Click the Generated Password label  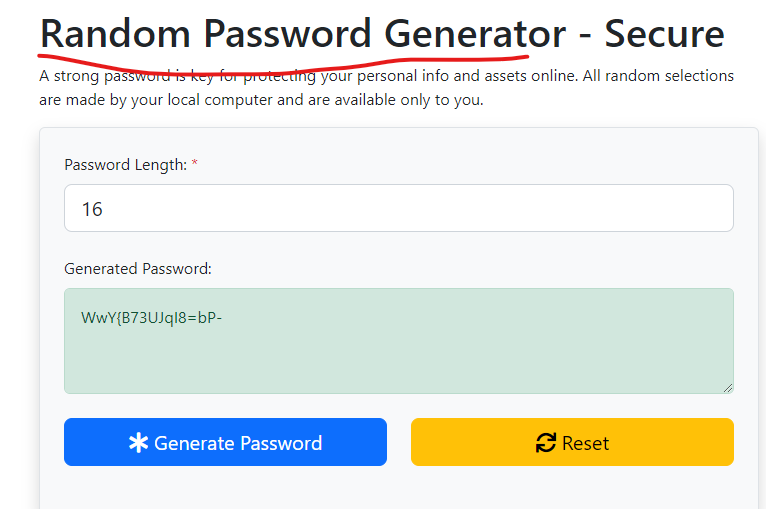click(138, 268)
